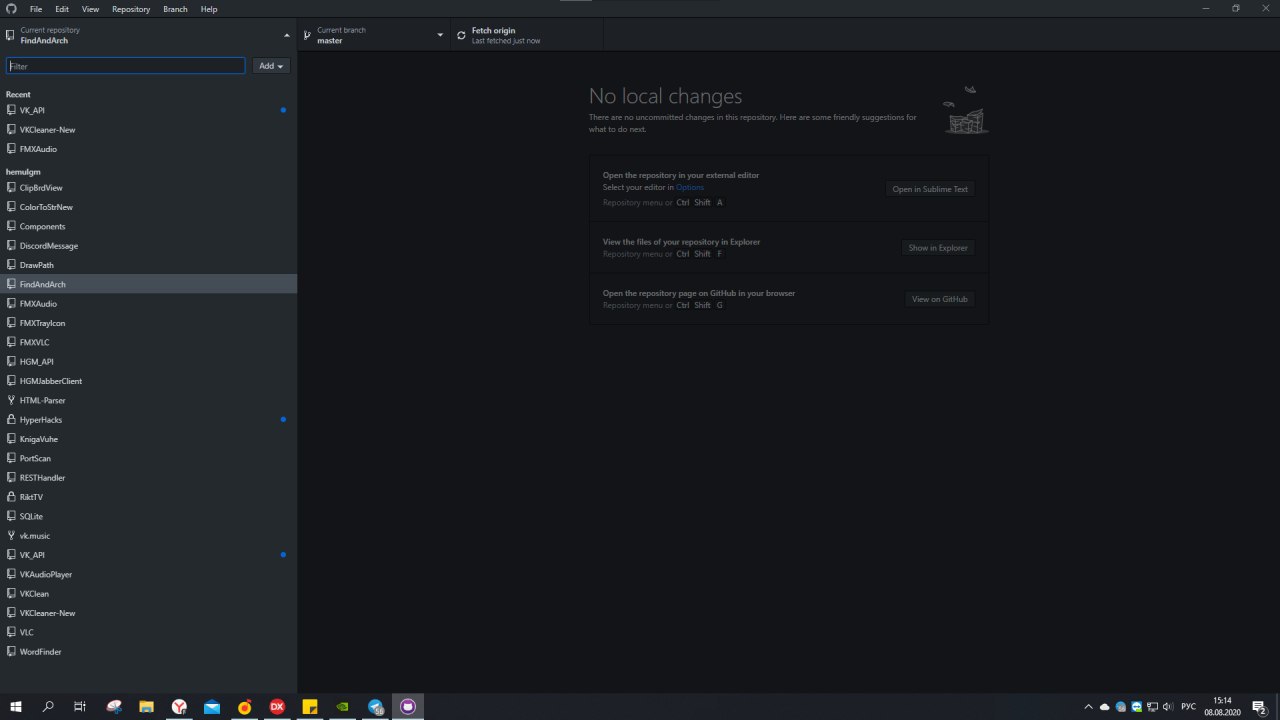This screenshot has height=720, width=1280.
Task: Click the DiscordMessage repository icon
Action: (11, 246)
